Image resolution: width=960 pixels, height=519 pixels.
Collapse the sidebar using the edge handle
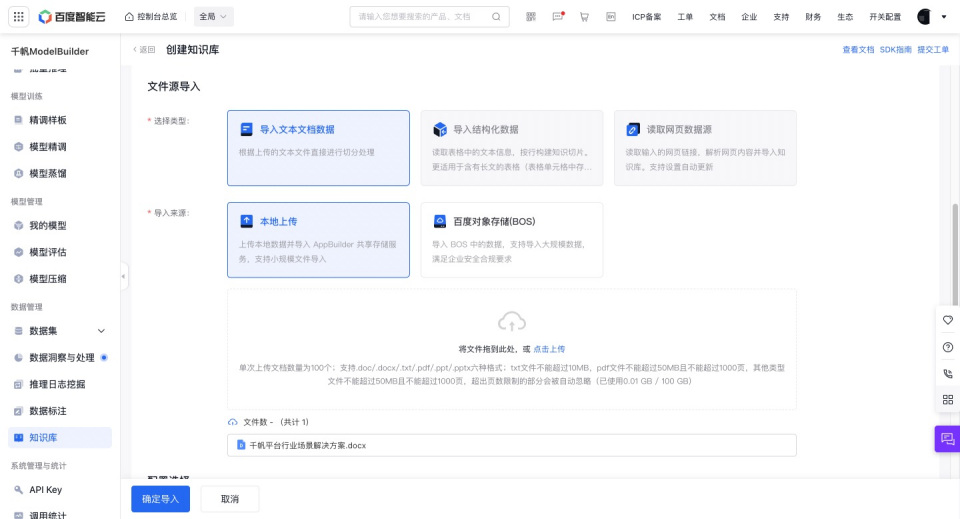124,276
